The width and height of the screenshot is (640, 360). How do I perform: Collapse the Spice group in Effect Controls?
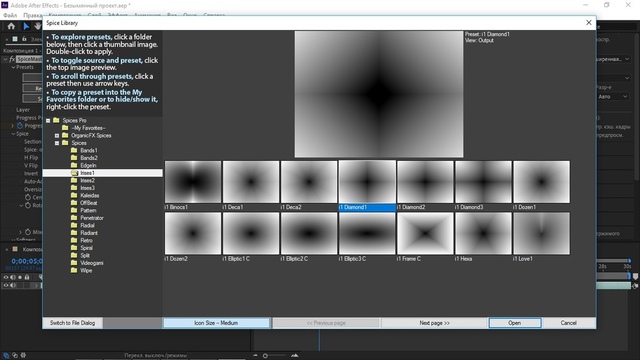[13, 134]
